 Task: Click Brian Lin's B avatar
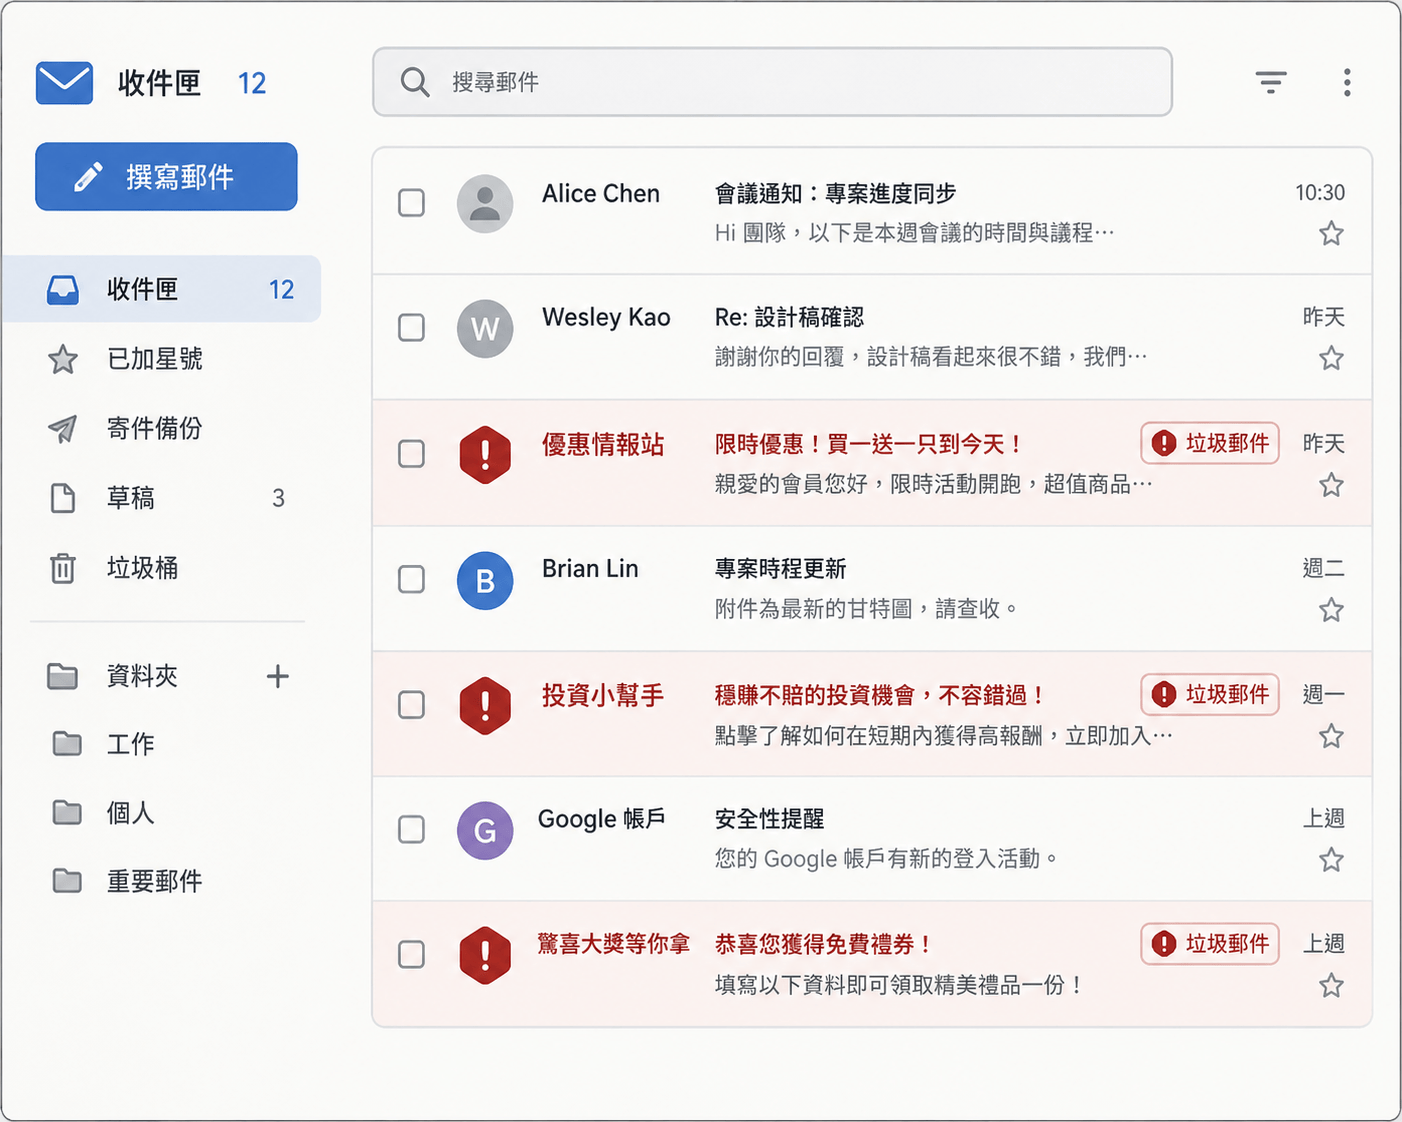pos(485,580)
